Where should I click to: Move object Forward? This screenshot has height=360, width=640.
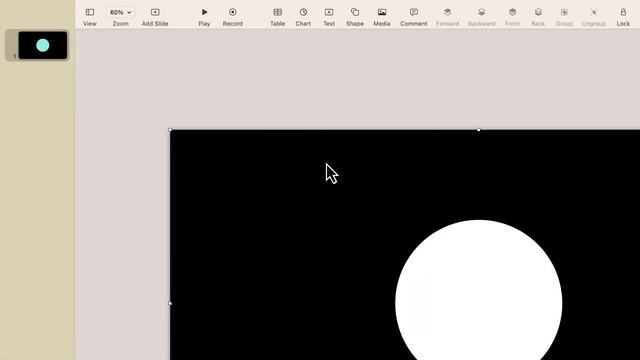click(447, 17)
